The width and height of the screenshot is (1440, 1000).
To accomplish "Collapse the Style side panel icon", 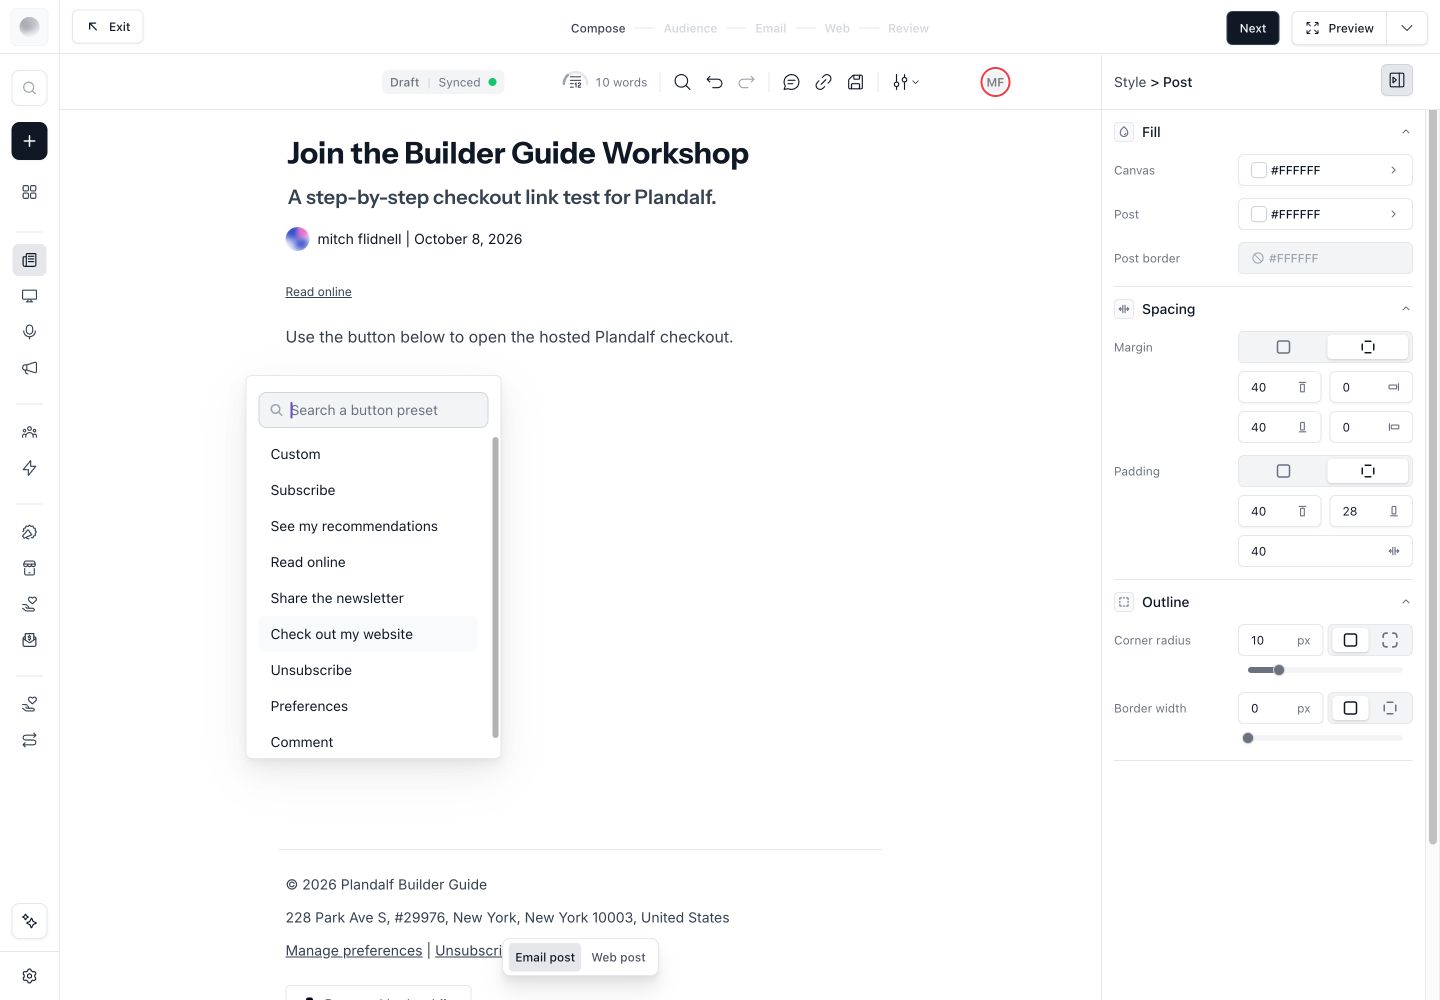I will click(1397, 80).
